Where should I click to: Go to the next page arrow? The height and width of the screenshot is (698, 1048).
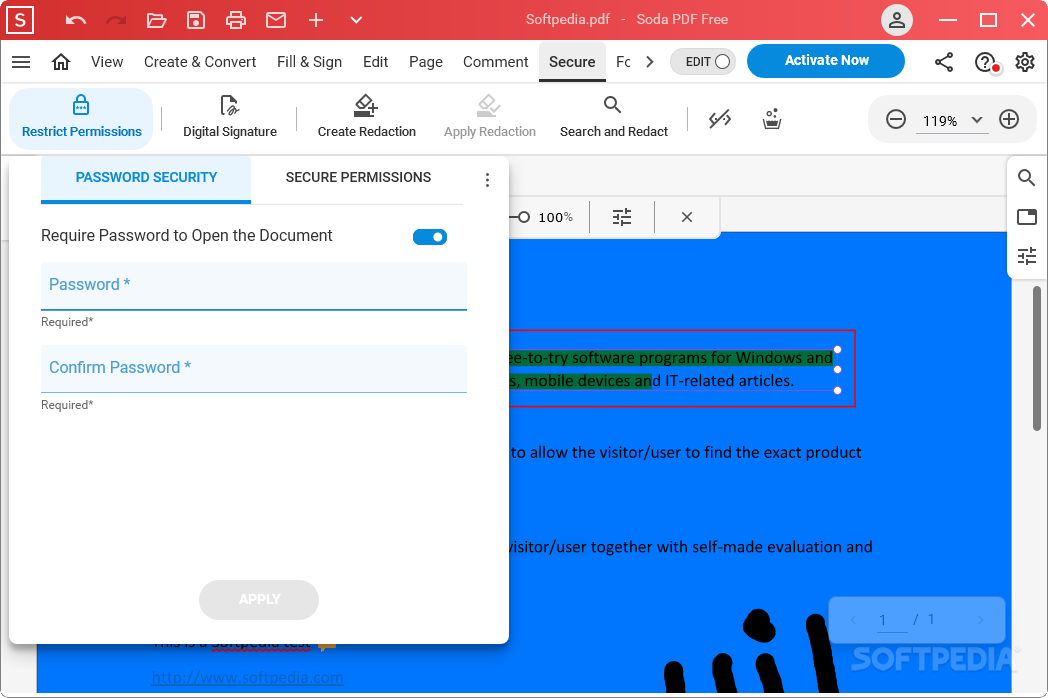pyautogui.click(x=980, y=620)
